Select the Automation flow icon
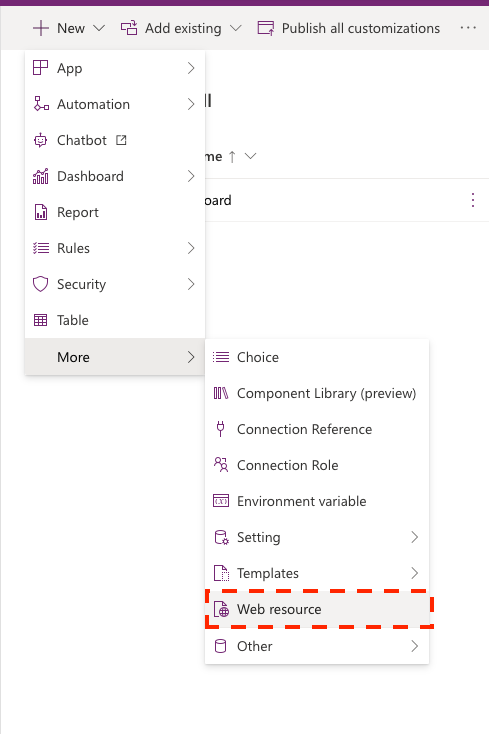Image resolution: width=489 pixels, height=734 pixels. pyautogui.click(x=41, y=104)
